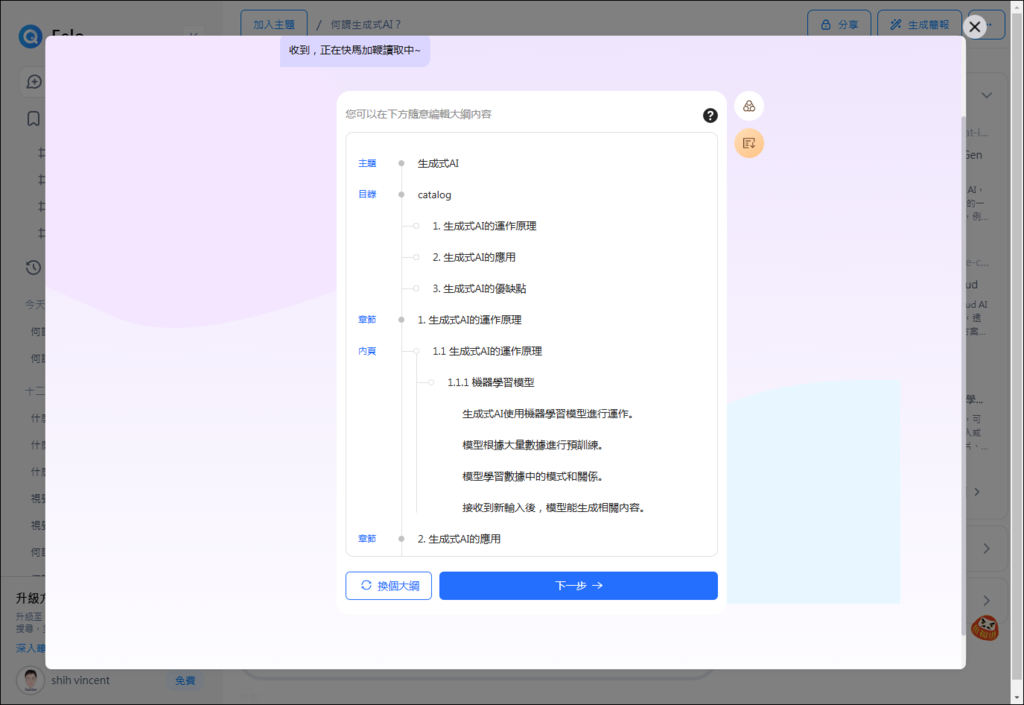The height and width of the screenshot is (705, 1024).
Task: Select page 1.1 生成式AI的運作原理
Action: (x=487, y=351)
